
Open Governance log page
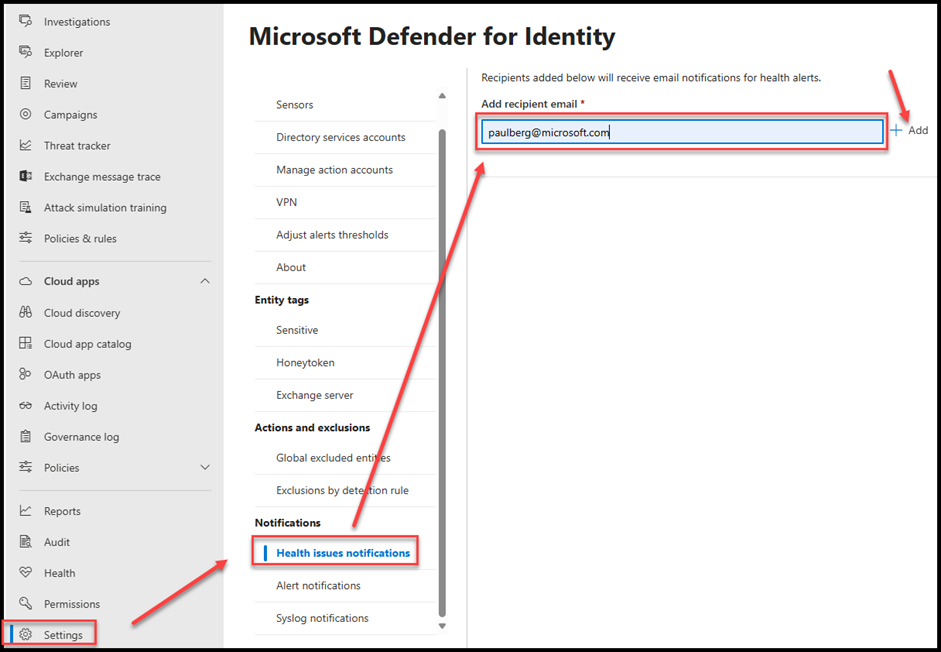coord(81,437)
